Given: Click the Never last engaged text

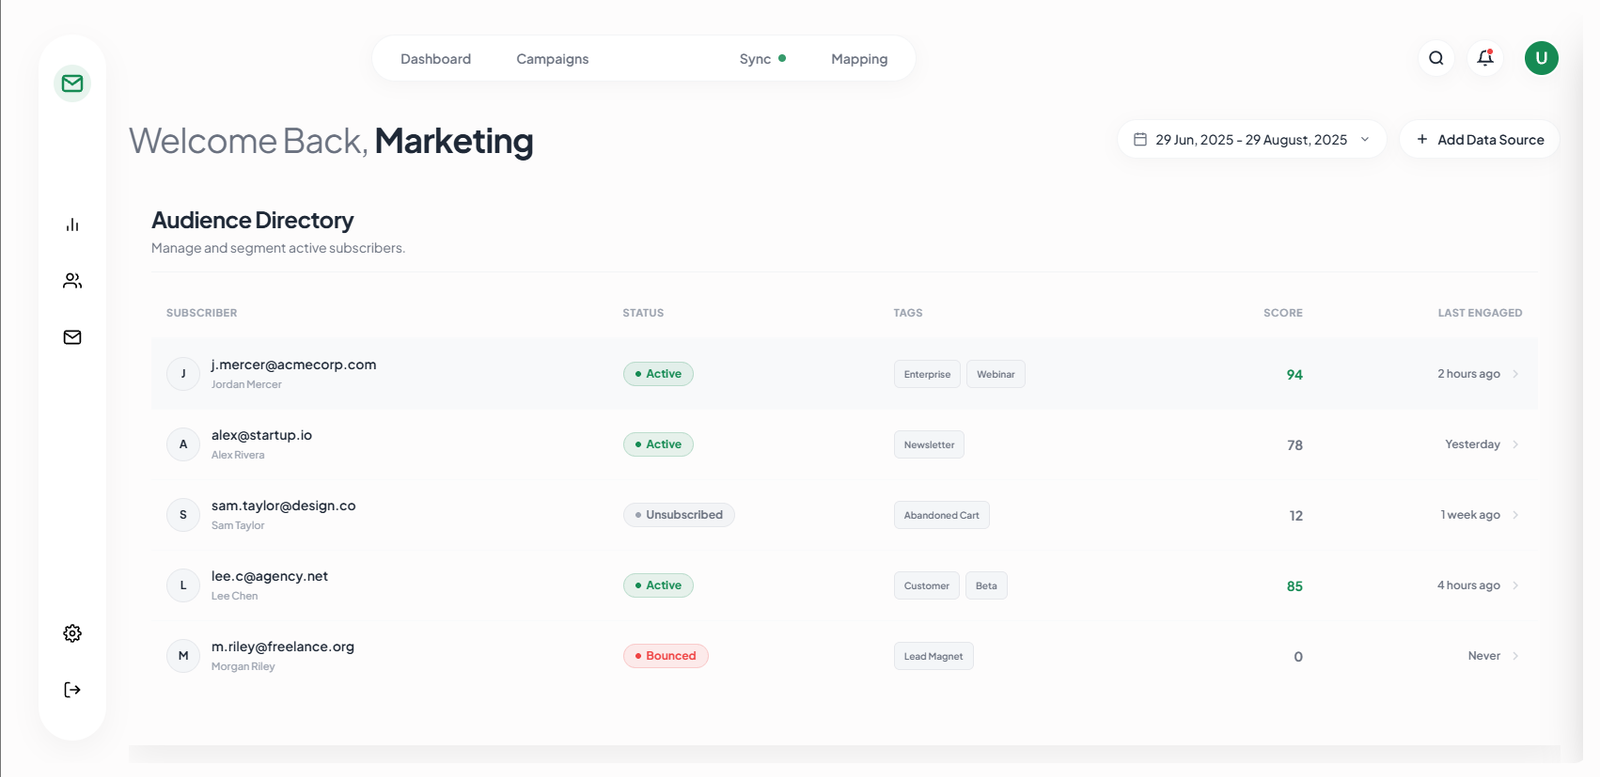Looking at the screenshot, I should [x=1484, y=656].
